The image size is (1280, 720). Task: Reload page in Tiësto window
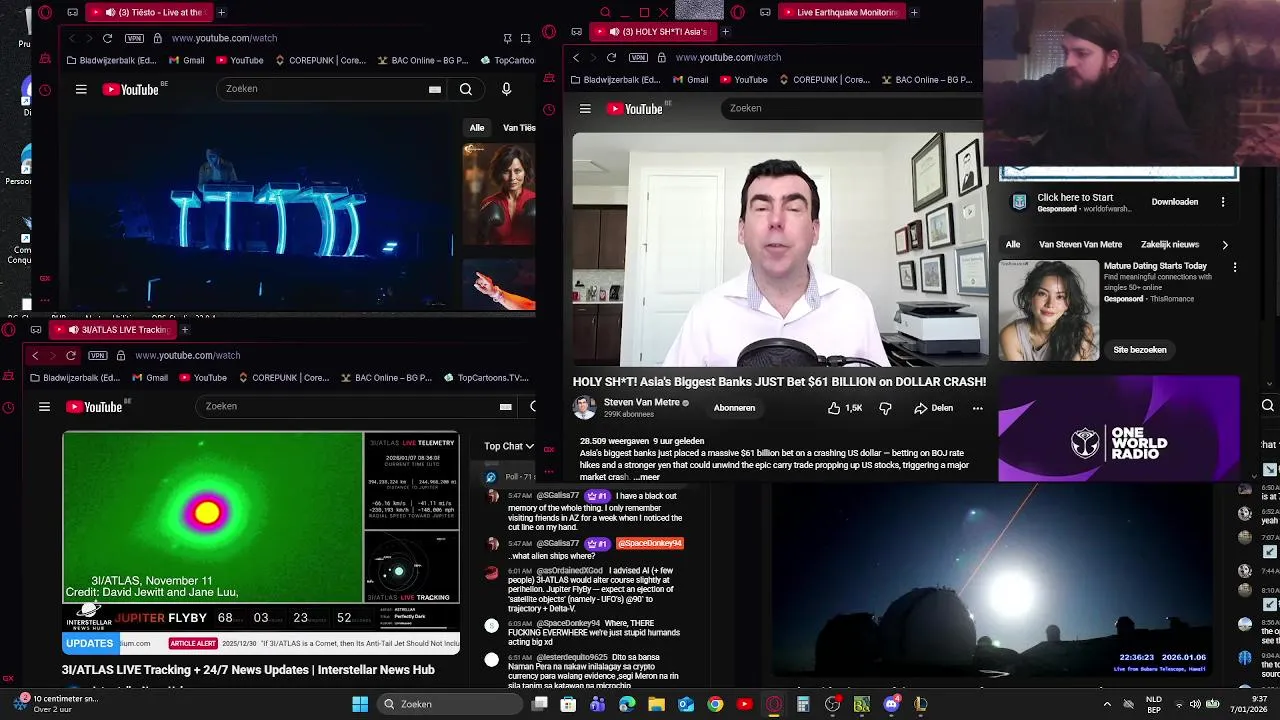pyautogui.click(x=107, y=38)
